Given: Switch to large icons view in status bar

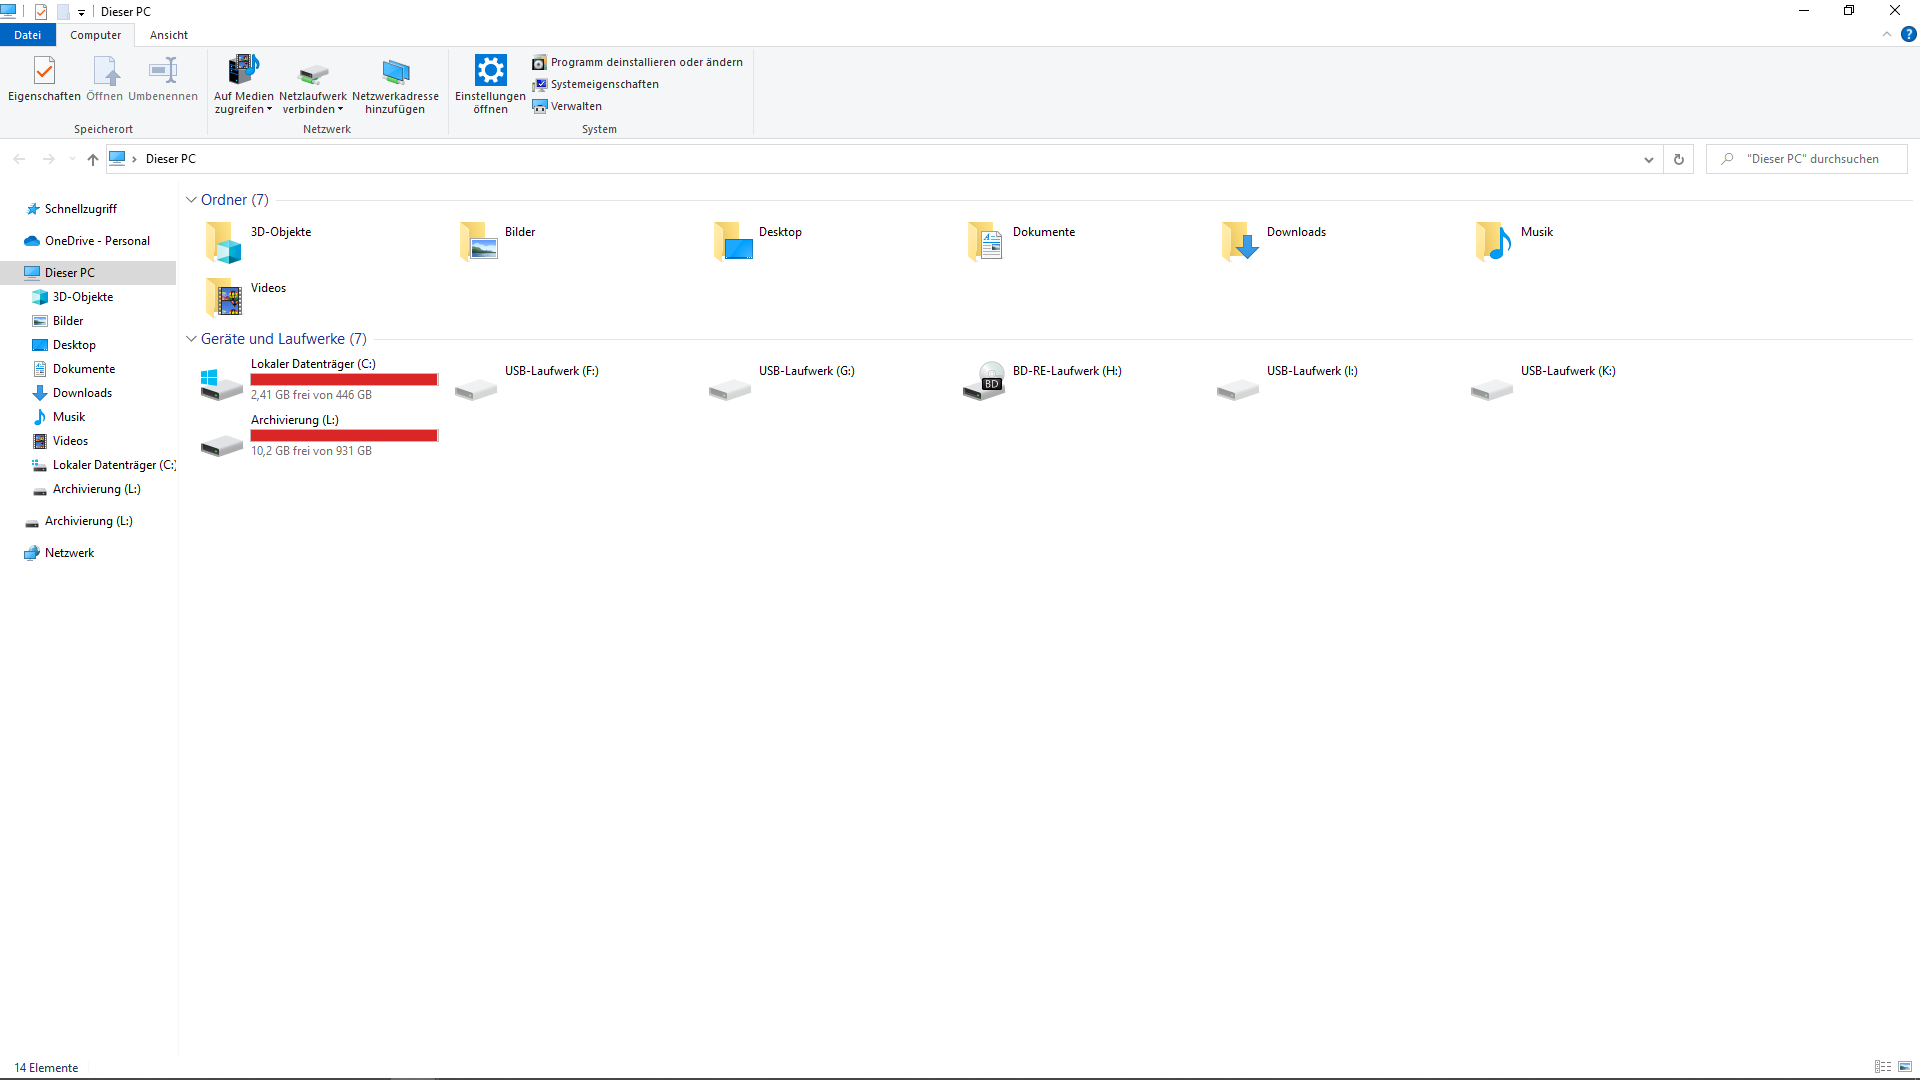Looking at the screenshot, I should [1905, 1067].
